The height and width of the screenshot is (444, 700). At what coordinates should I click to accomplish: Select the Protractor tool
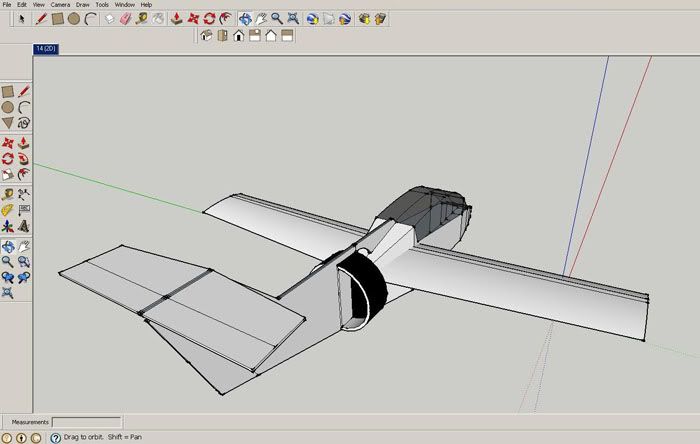pyautogui.click(x=8, y=210)
